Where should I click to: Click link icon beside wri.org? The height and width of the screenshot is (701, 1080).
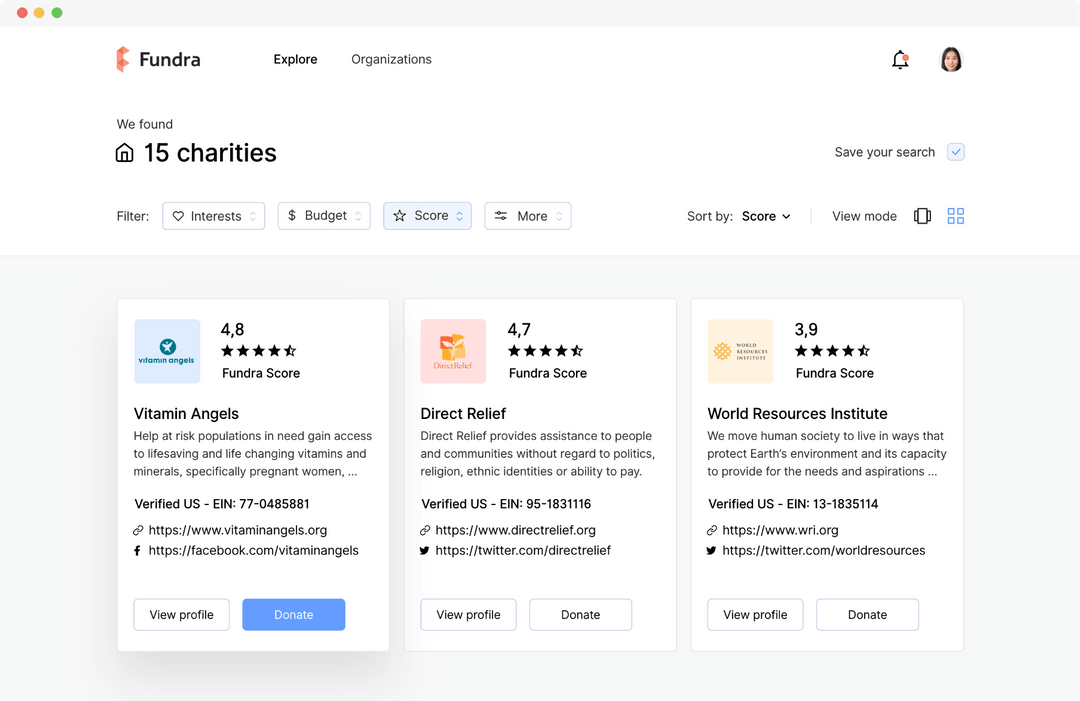[x=712, y=530]
